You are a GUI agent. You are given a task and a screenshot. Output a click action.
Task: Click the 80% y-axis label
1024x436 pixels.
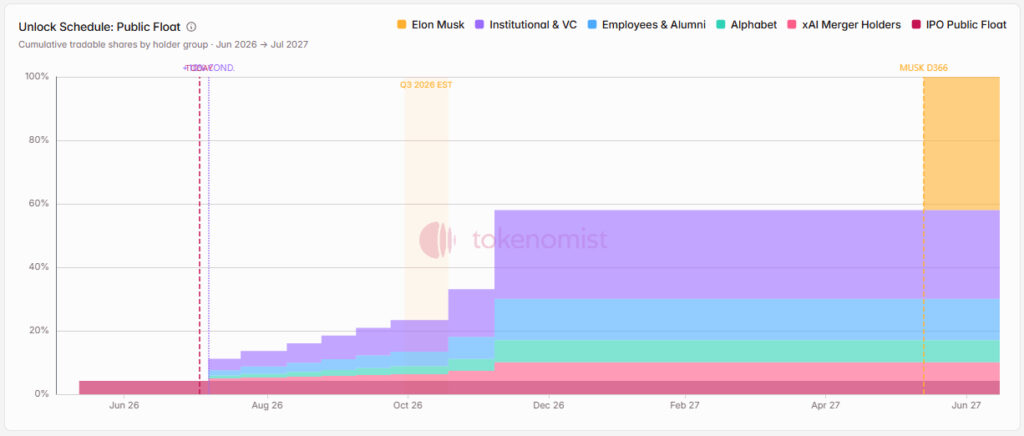(x=39, y=140)
